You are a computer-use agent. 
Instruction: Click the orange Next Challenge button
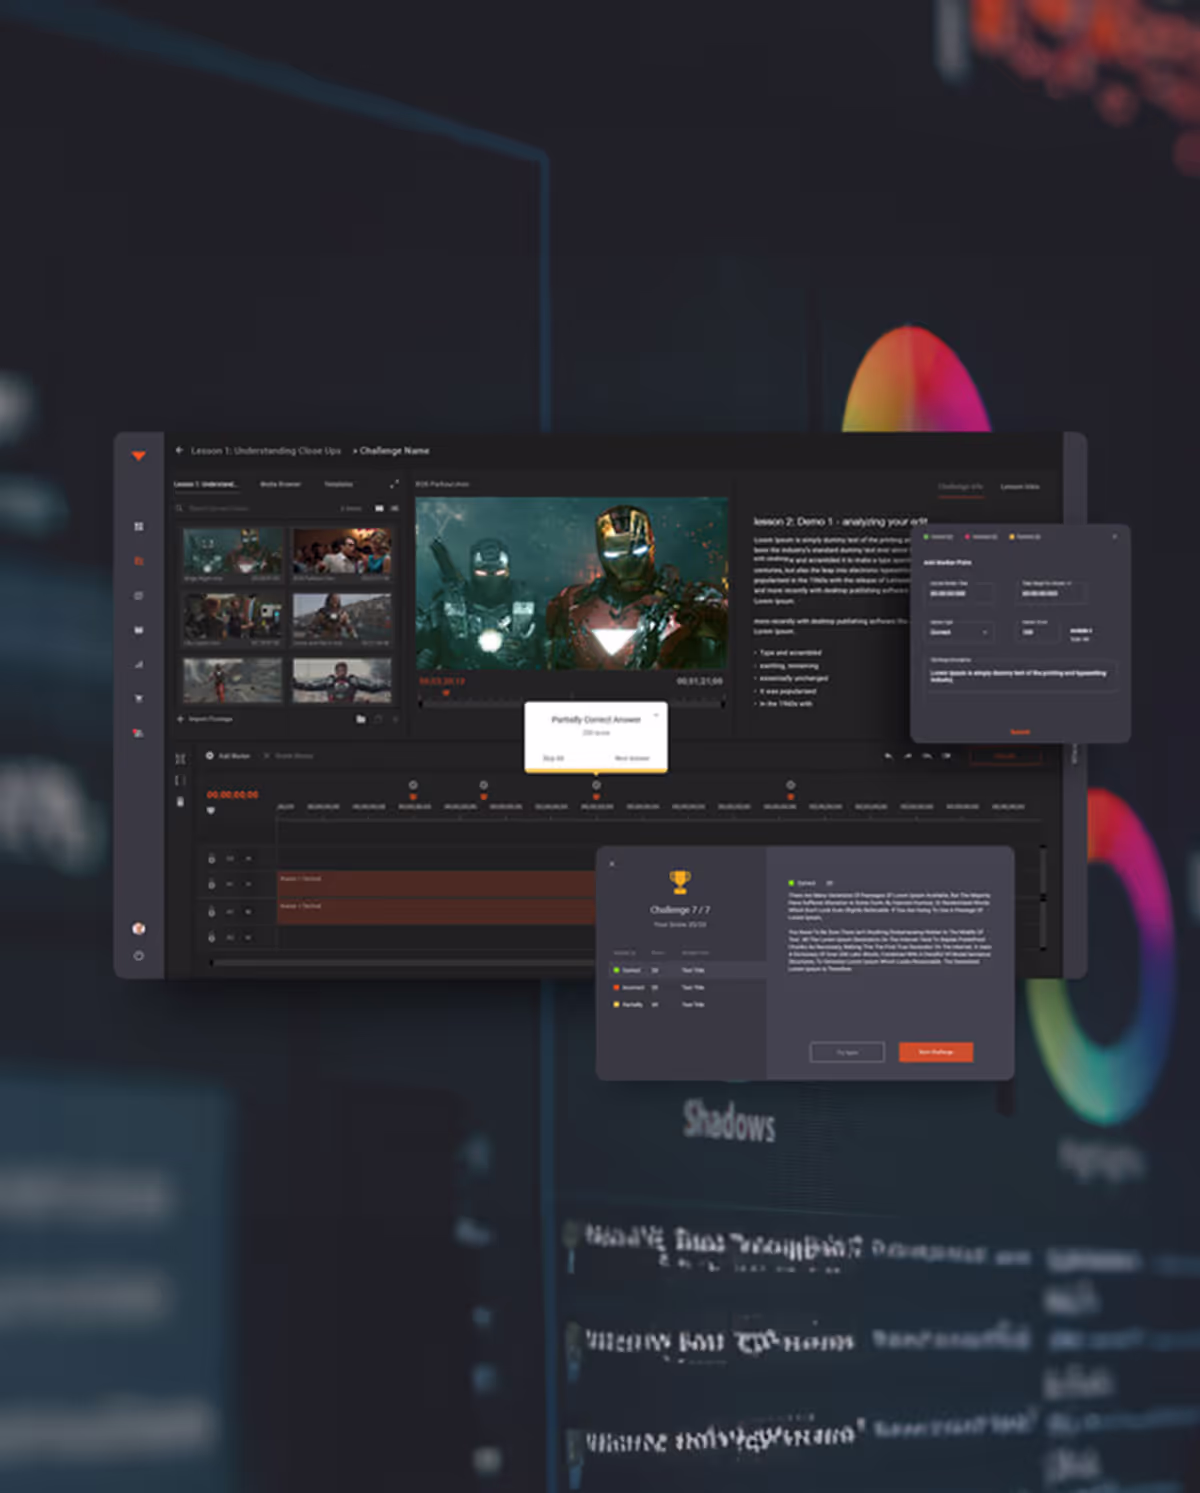(936, 1052)
